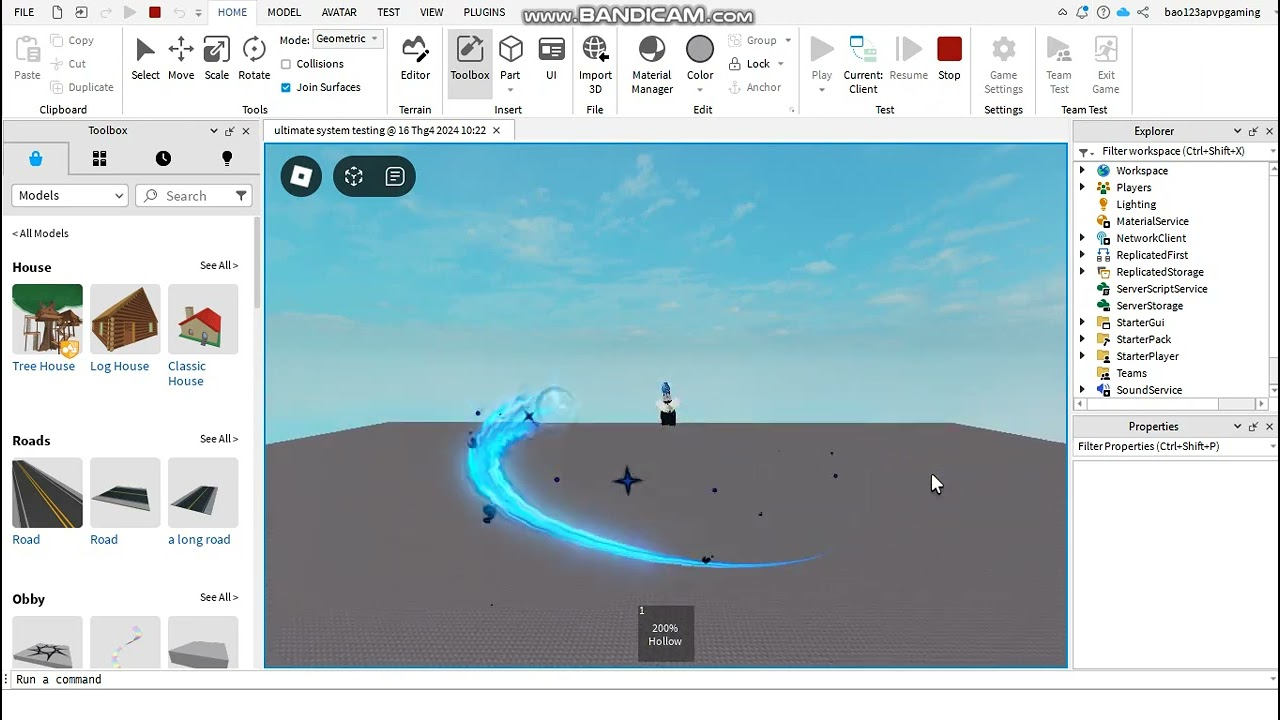Open Material Manager
Screen dimensions: 1280x720
pyautogui.click(x=652, y=64)
